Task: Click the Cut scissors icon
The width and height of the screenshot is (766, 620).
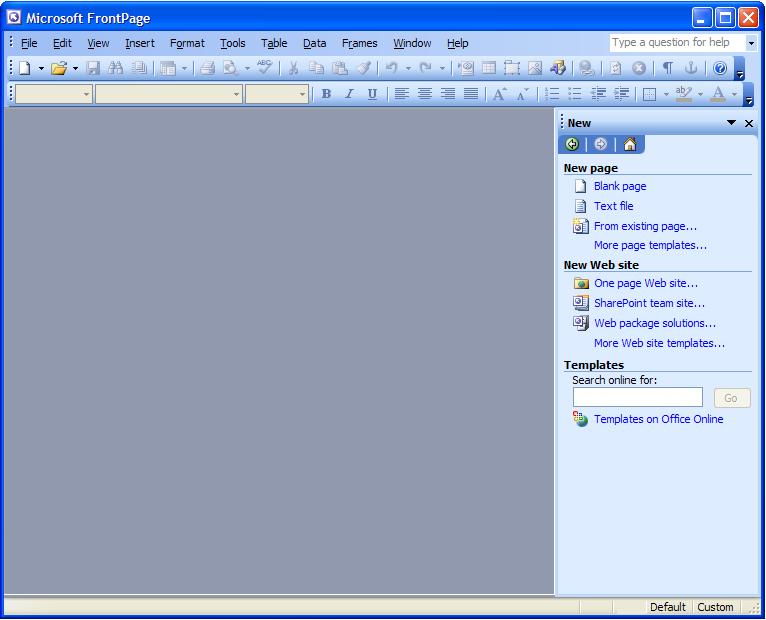Action: point(293,68)
